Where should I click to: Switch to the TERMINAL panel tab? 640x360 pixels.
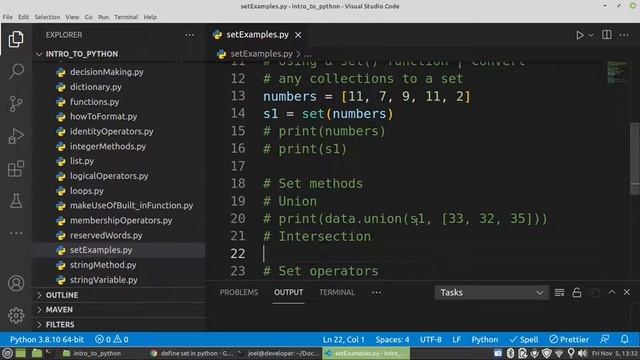[337, 292]
